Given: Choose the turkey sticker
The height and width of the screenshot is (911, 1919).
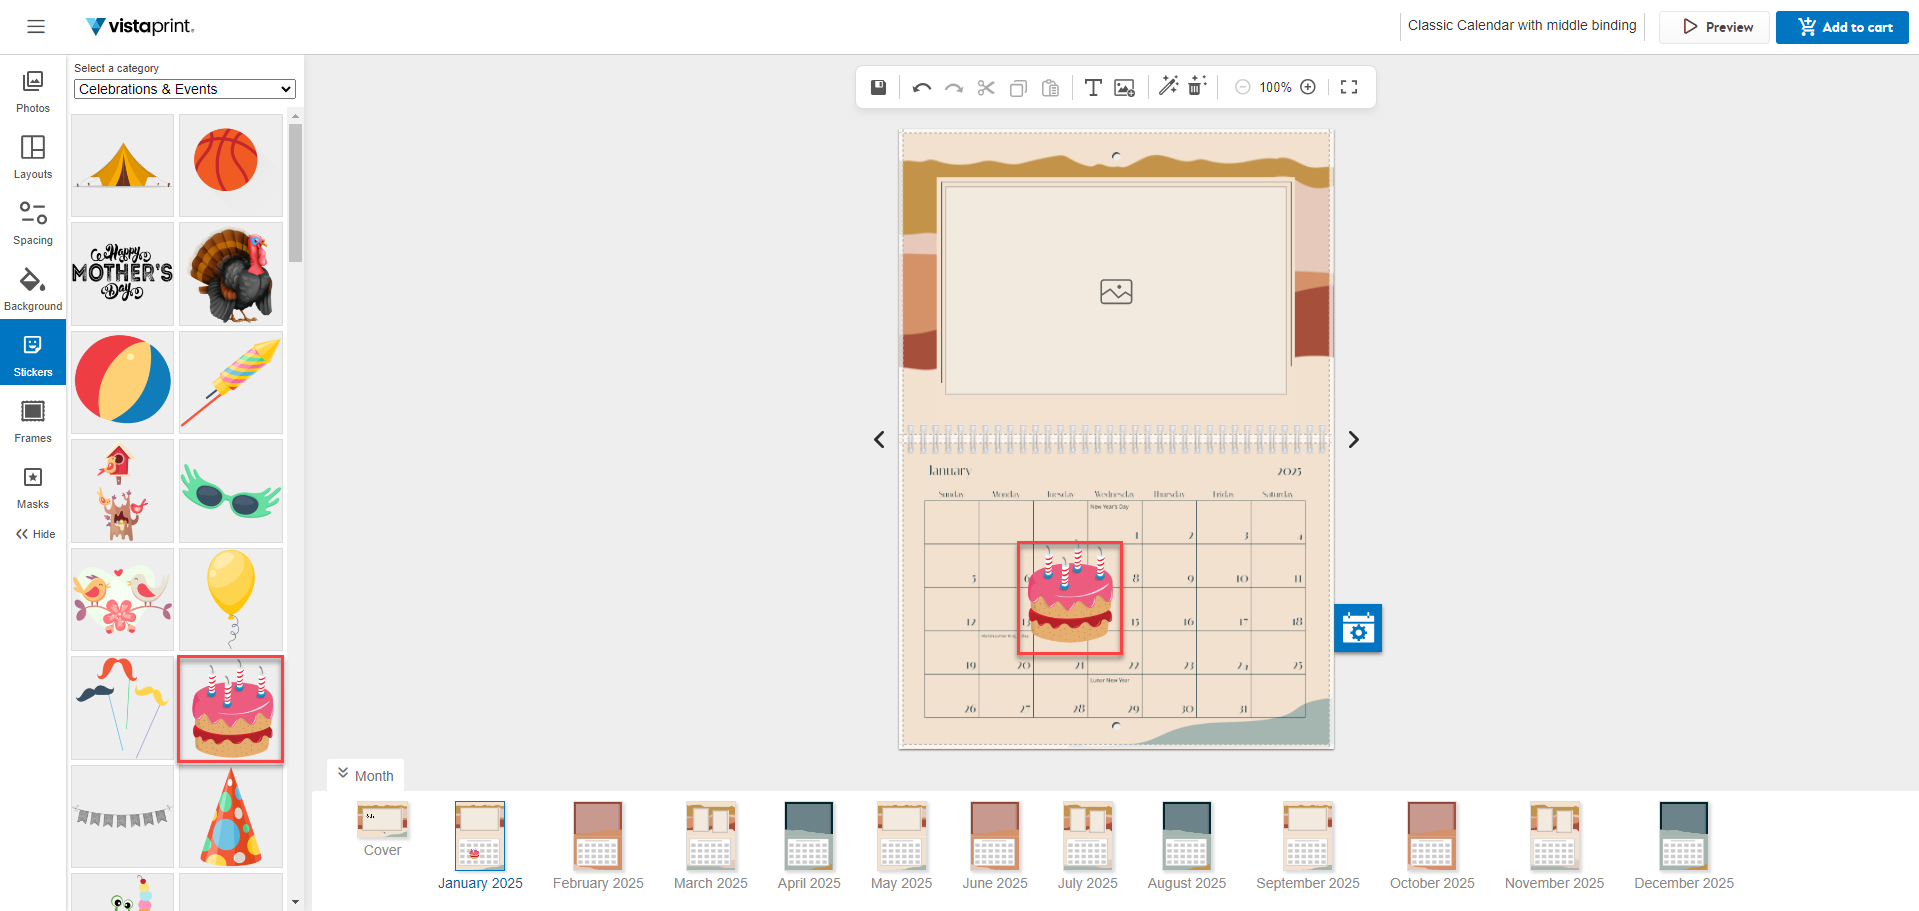Looking at the screenshot, I should 231,273.
